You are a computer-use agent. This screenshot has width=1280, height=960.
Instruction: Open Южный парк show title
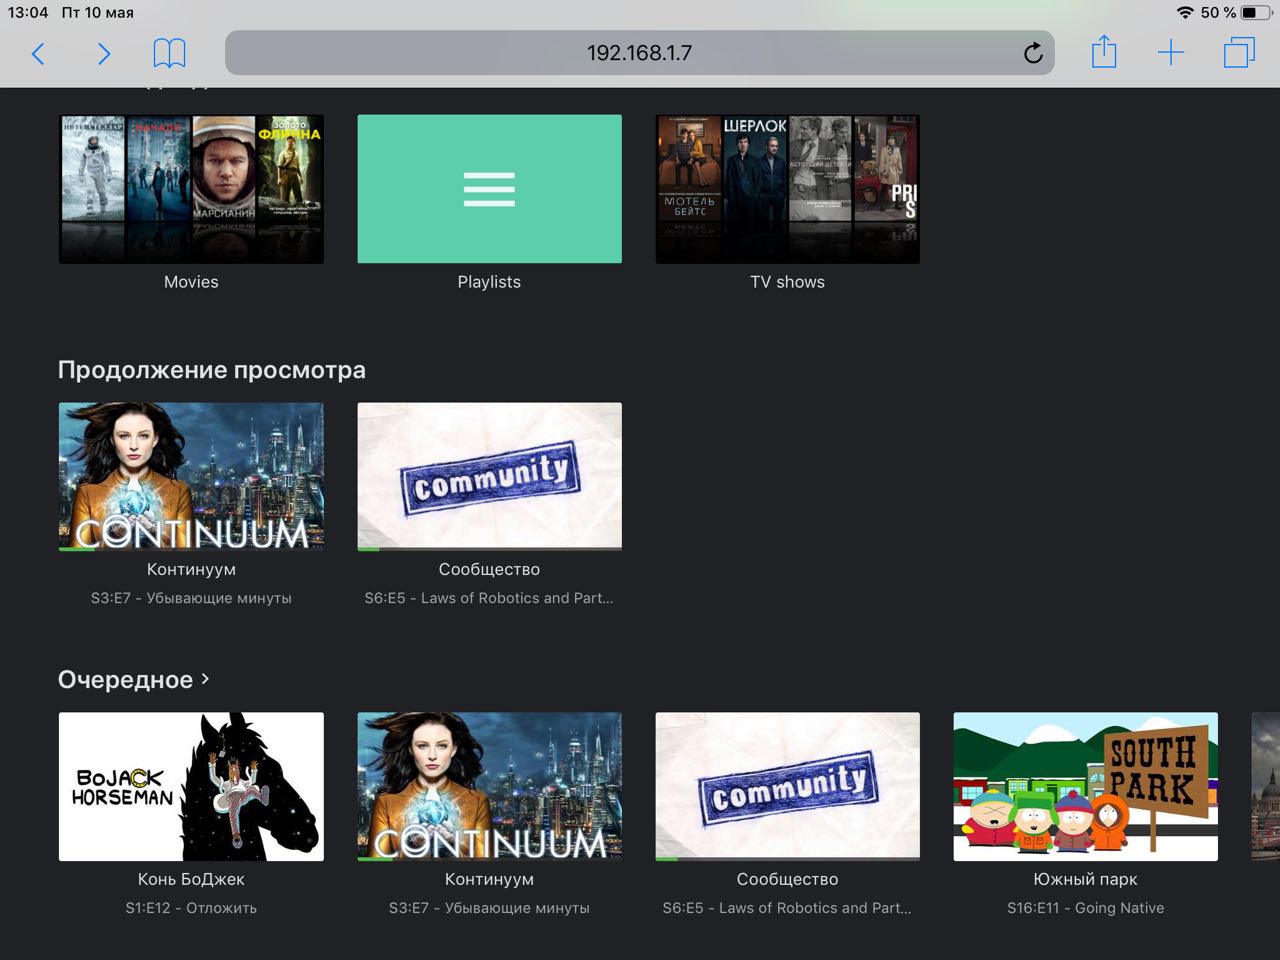pyautogui.click(x=1085, y=879)
